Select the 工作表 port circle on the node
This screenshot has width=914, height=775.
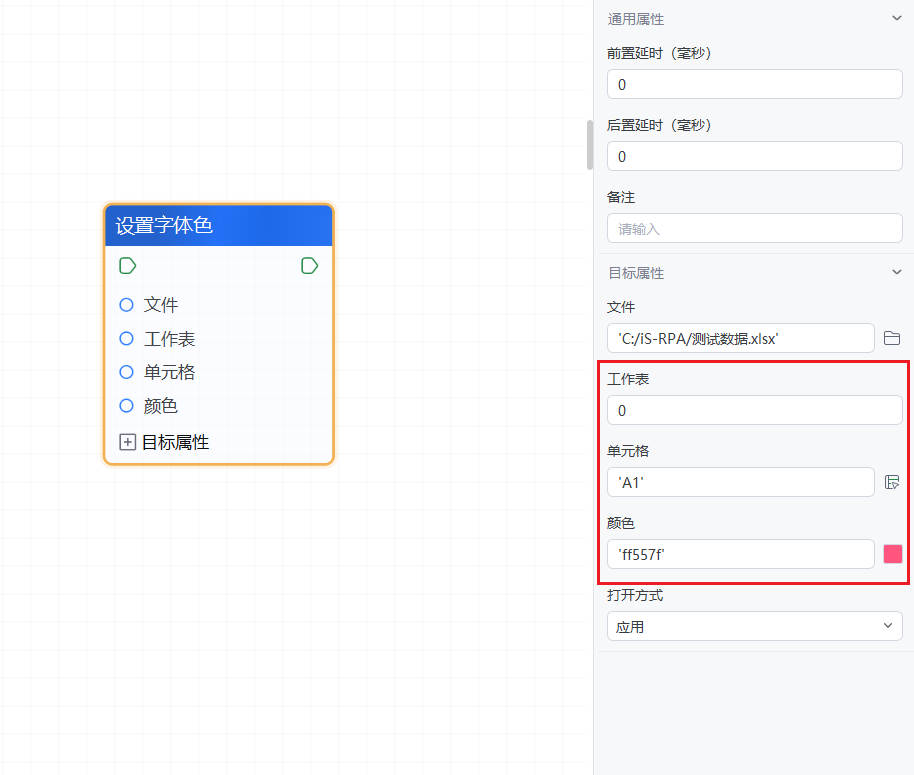tap(126, 339)
